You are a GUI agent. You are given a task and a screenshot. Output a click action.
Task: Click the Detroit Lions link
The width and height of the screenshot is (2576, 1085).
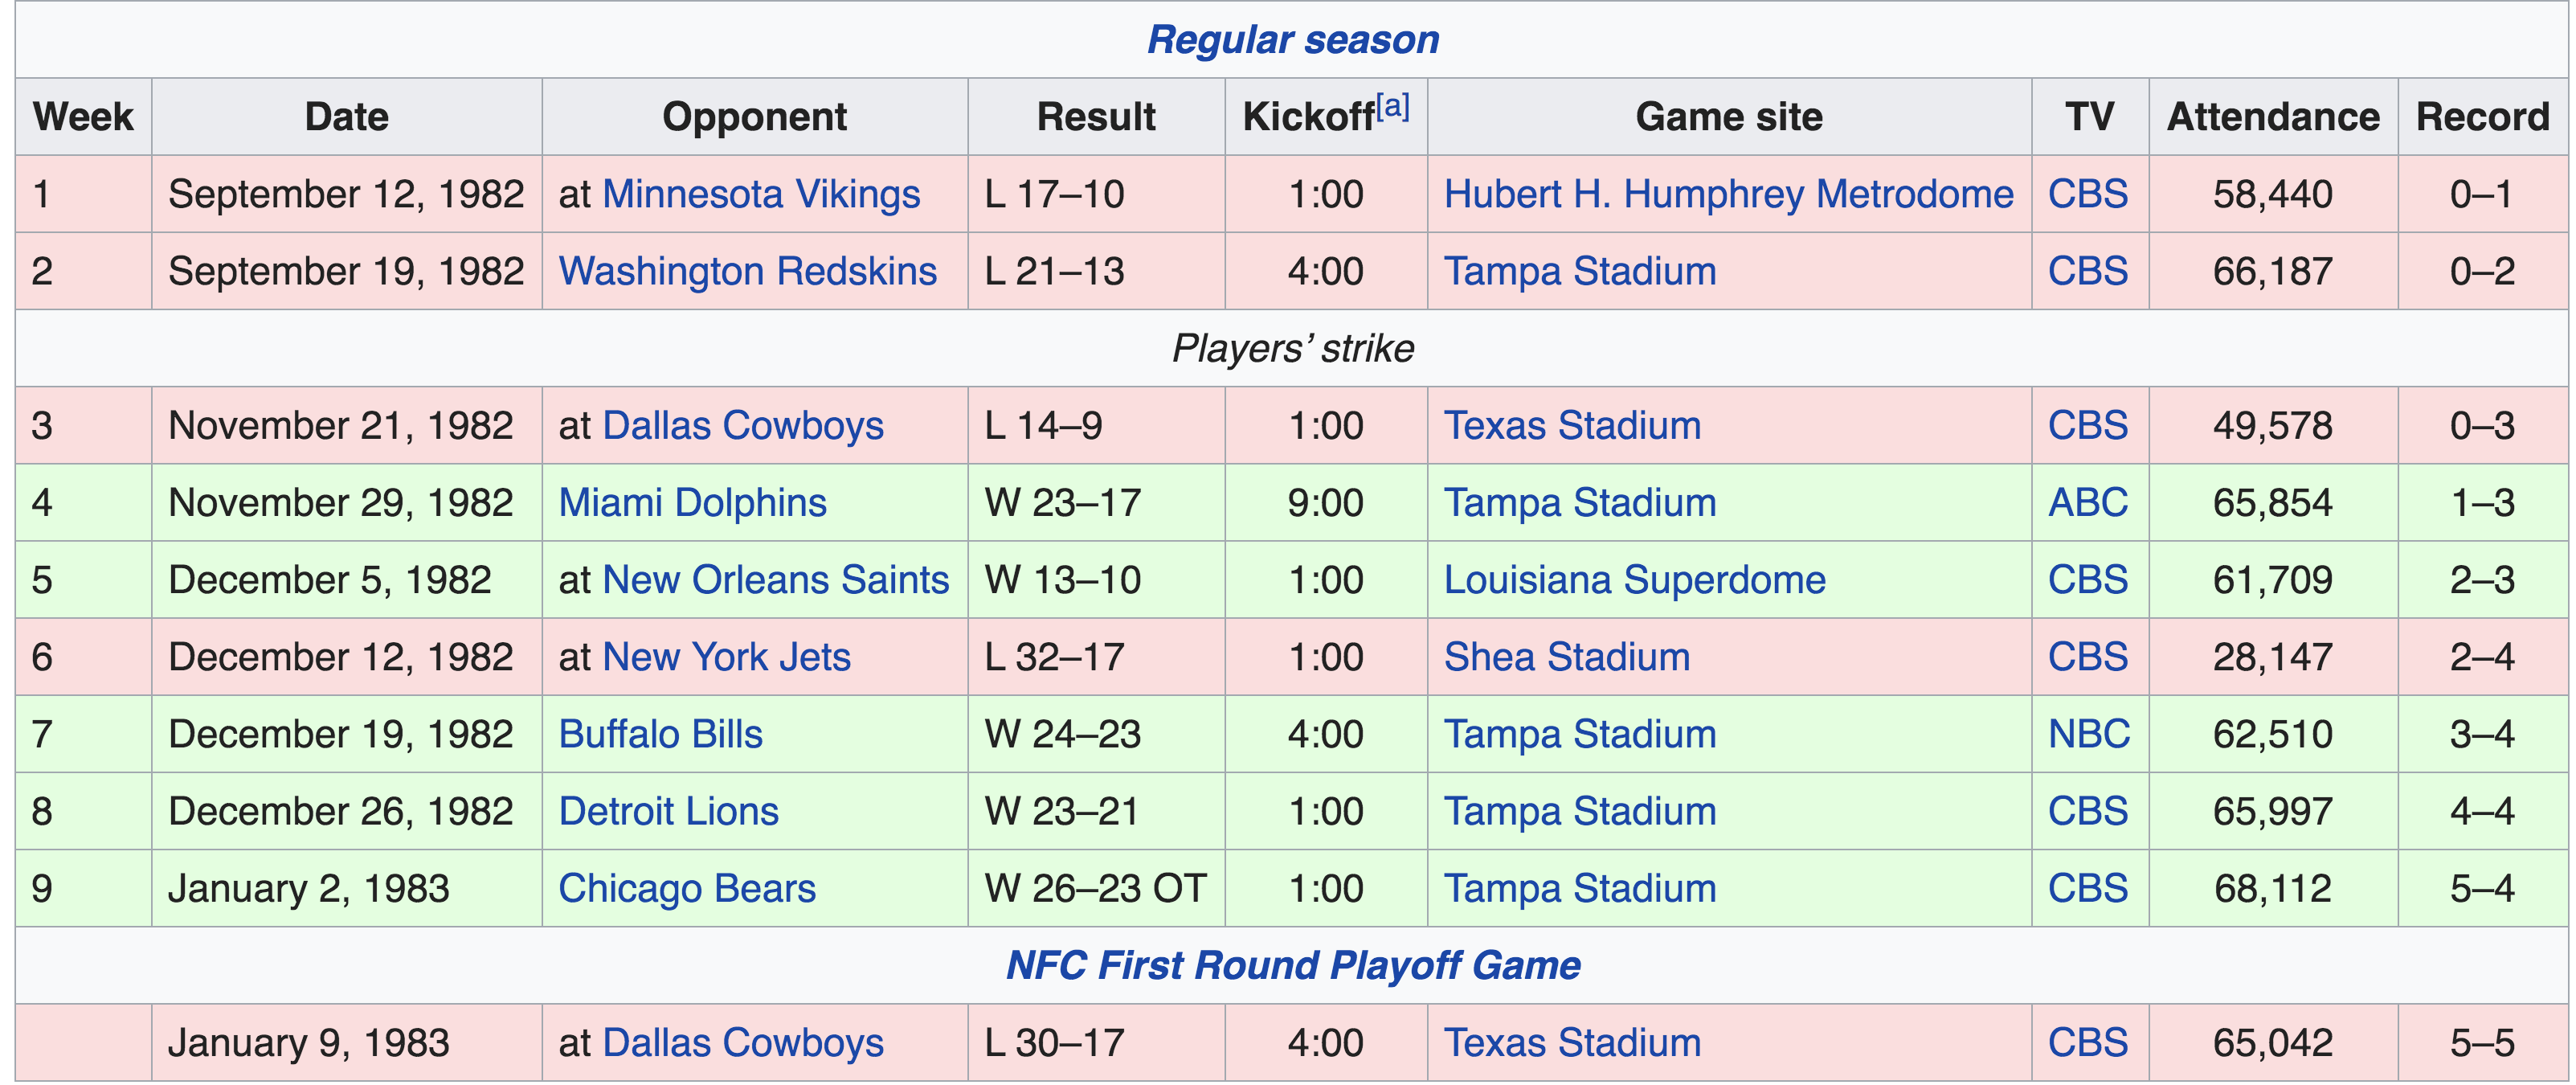point(668,811)
